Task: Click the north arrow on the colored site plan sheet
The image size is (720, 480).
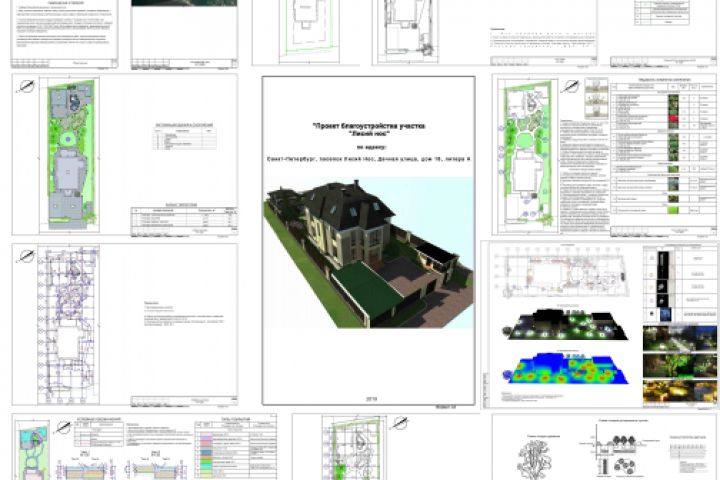Action: pos(26,86)
